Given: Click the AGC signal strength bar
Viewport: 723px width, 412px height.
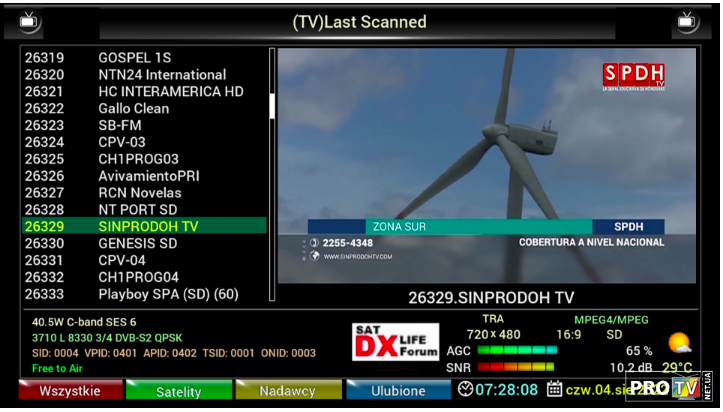Looking at the screenshot, I should click(x=516, y=350).
